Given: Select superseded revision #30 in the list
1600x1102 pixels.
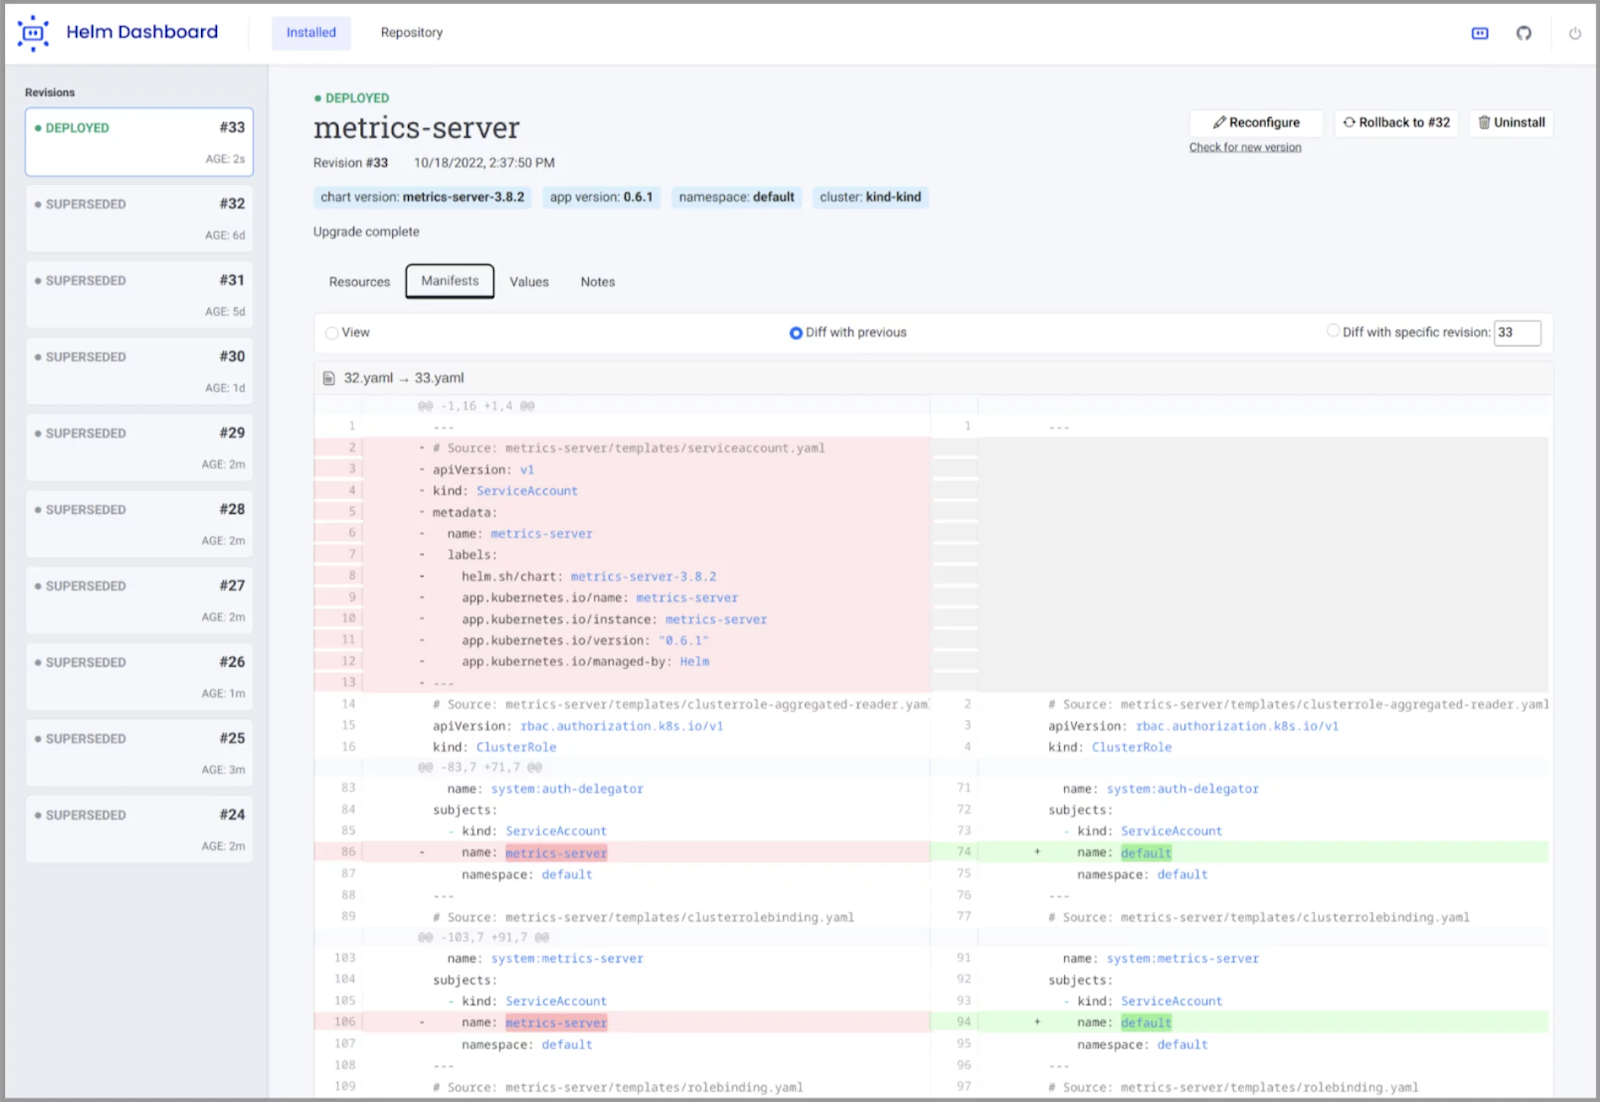Looking at the screenshot, I should point(139,371).
